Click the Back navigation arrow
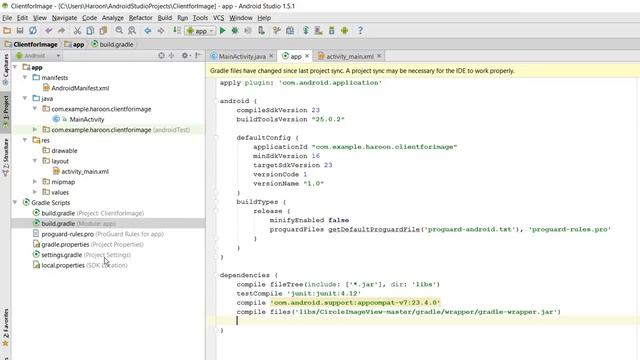The image size is (640, 360). click(148, 31)
